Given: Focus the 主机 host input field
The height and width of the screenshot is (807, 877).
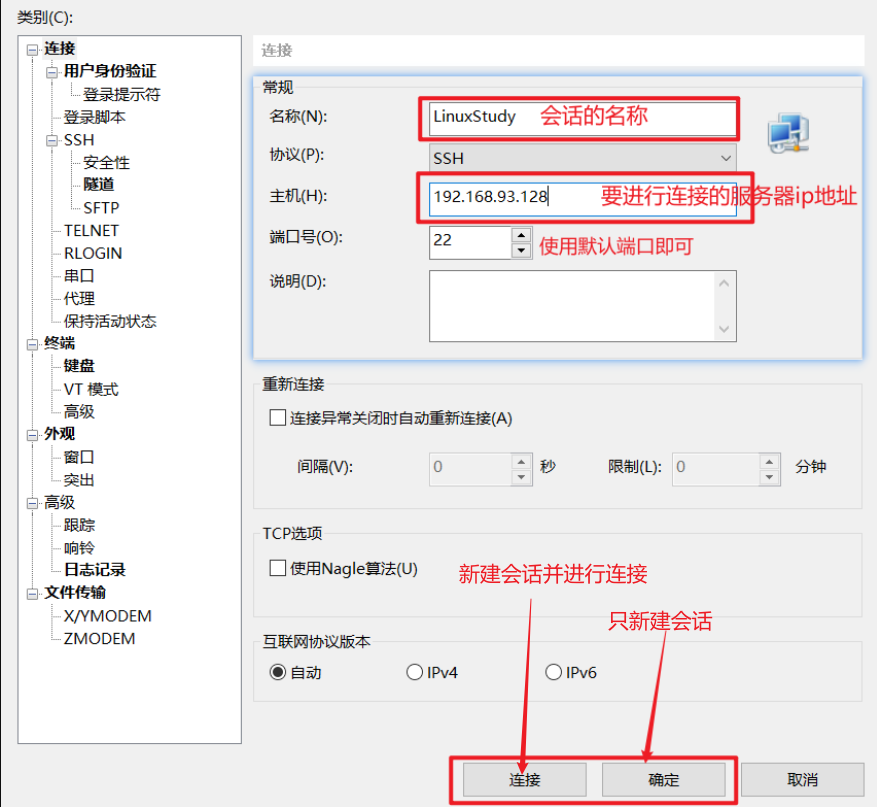Looking at the screenshot, I should [x=582, y=198].
